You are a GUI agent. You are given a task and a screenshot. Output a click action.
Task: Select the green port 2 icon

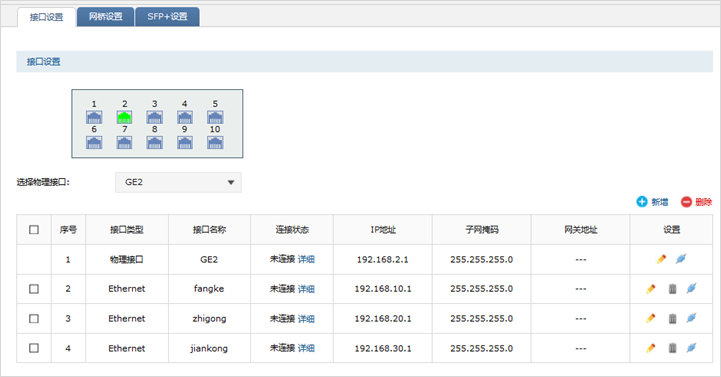pos(124,117)
